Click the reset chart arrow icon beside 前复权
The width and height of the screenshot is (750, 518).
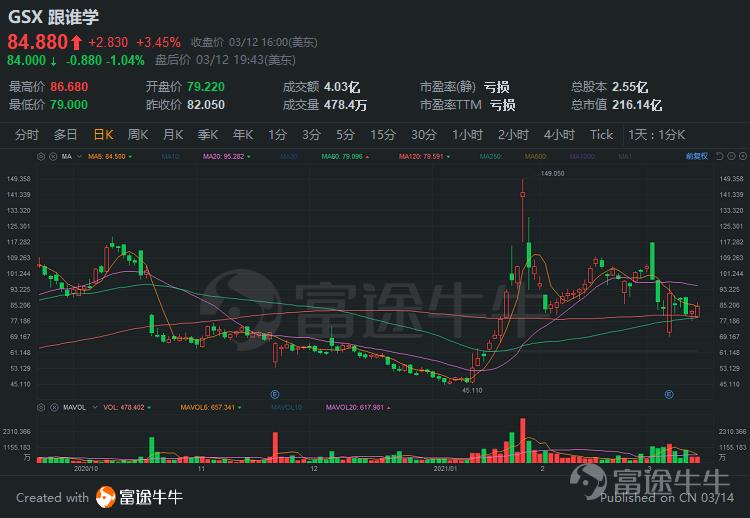719,156
